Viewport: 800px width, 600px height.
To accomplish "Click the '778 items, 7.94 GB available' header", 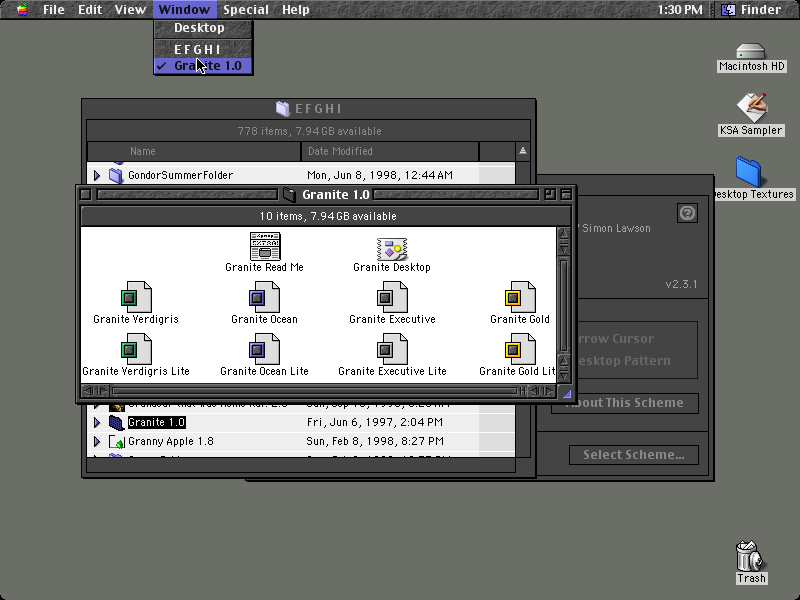I will click(x=310, y=131).
